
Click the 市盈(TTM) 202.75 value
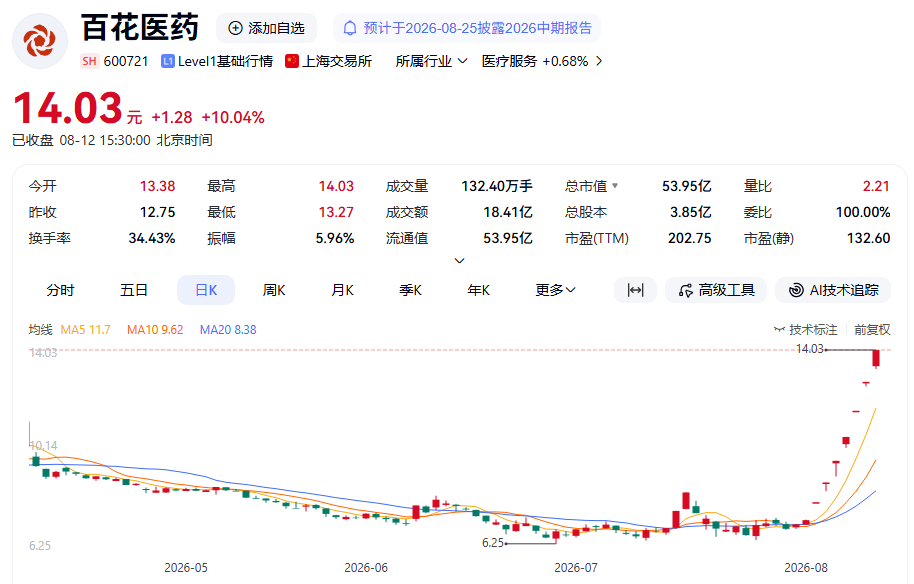(x=690, y=238)
